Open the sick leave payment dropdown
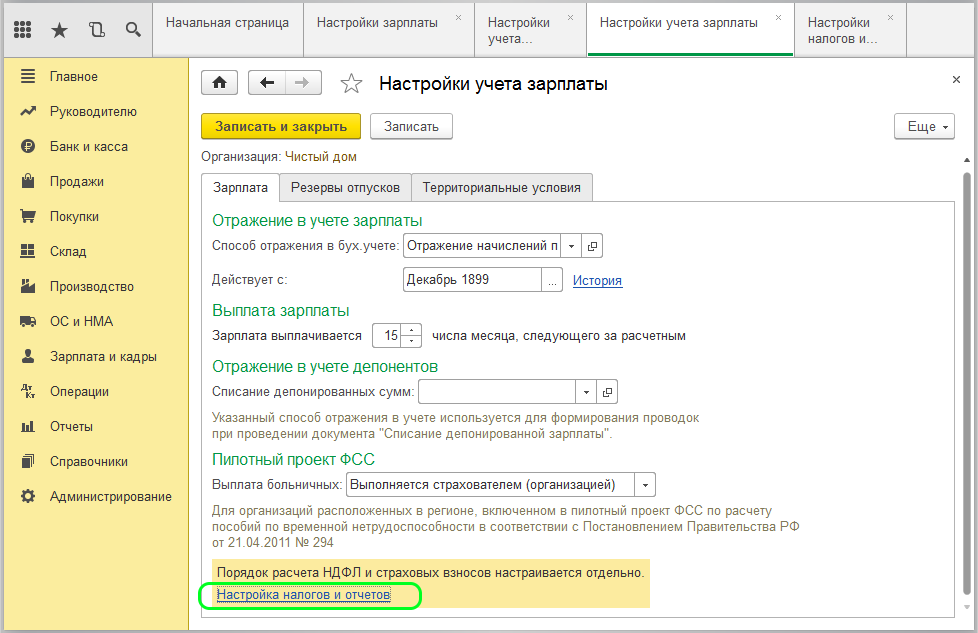This screenshot has width=978, height=633. pos(646,485)
